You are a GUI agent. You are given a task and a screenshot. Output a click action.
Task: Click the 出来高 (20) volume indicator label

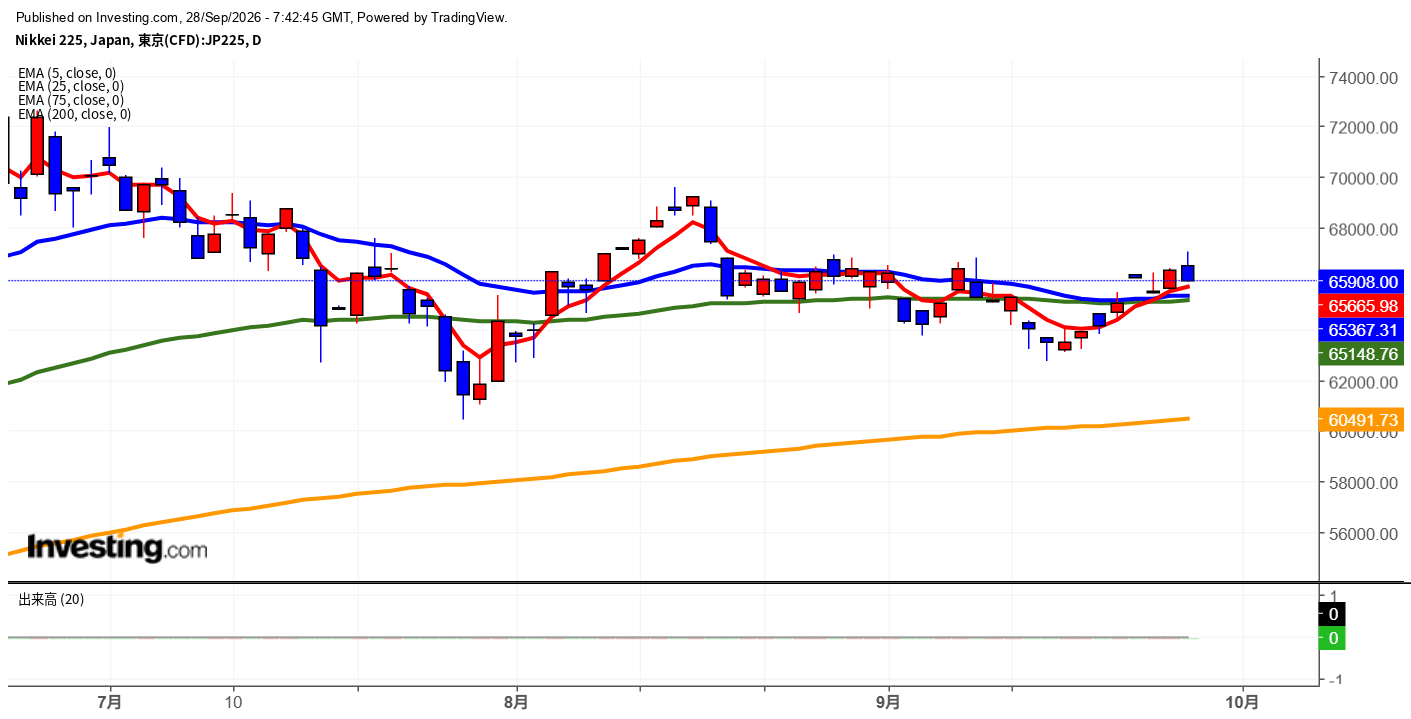[x=51, y=599]
